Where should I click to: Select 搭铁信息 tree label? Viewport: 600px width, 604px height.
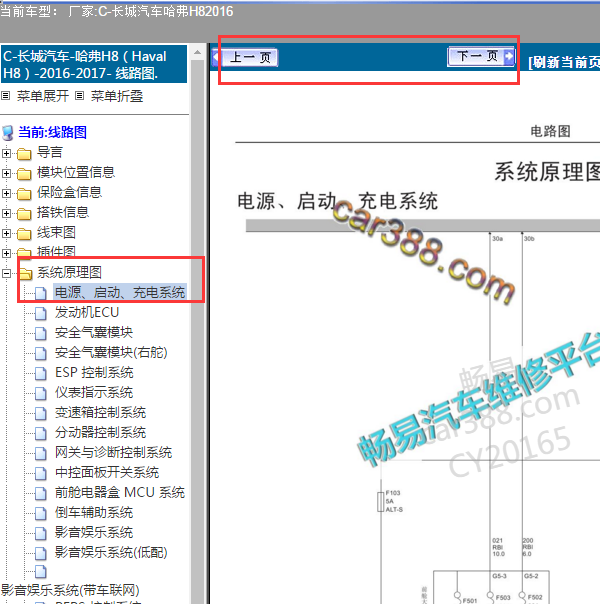[x=63, y=212]
